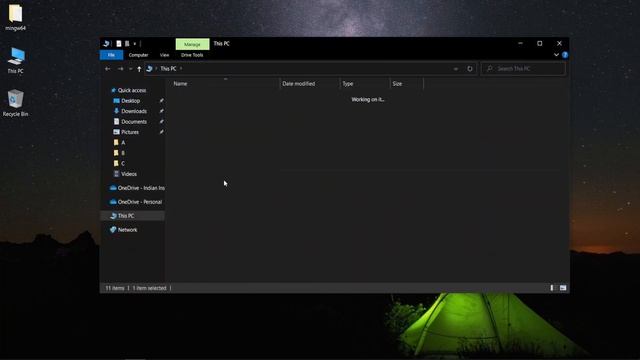The height and width of the screenshot is (360, 640).
Task: Go forward using the Forward arrow
Action: (120, 69)
